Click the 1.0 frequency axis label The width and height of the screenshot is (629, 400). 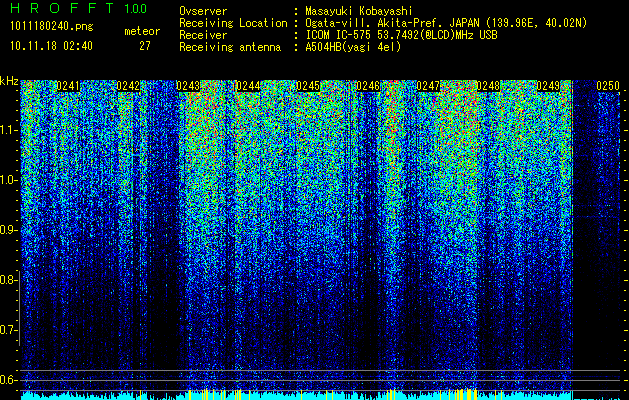click(x=9, y=180)
